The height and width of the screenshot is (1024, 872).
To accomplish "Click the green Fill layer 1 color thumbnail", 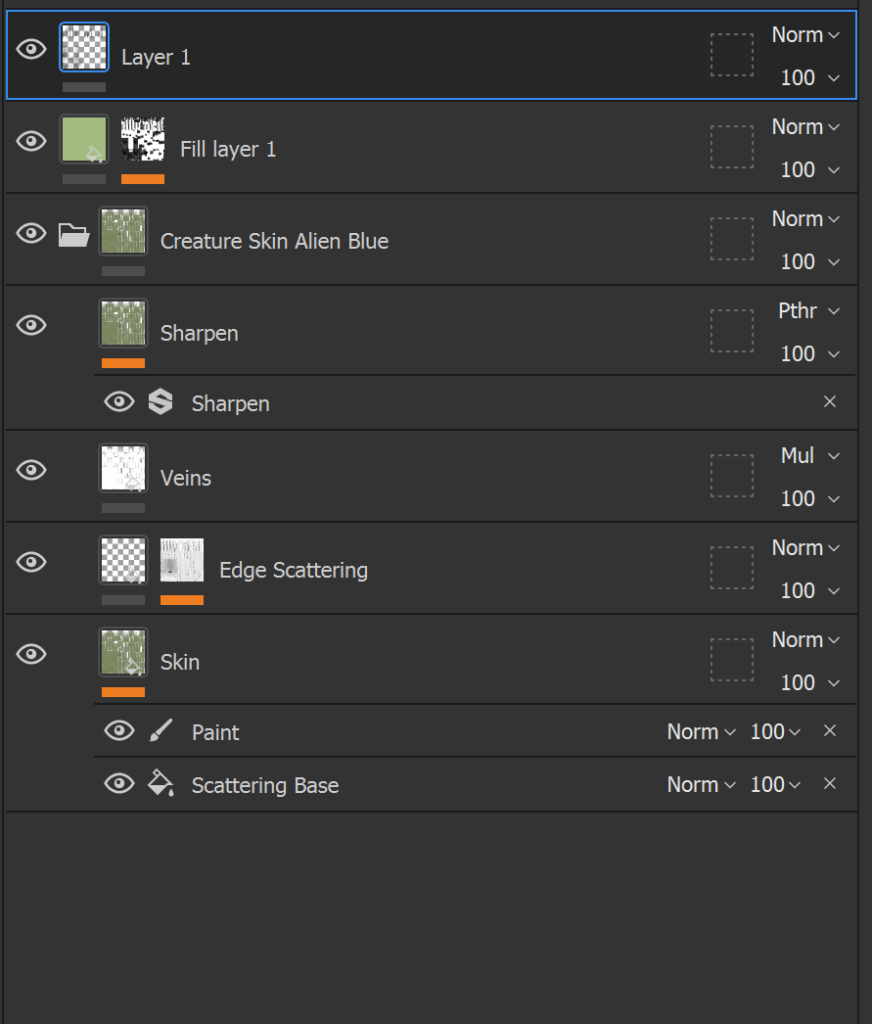I will [x=84, y=140].
